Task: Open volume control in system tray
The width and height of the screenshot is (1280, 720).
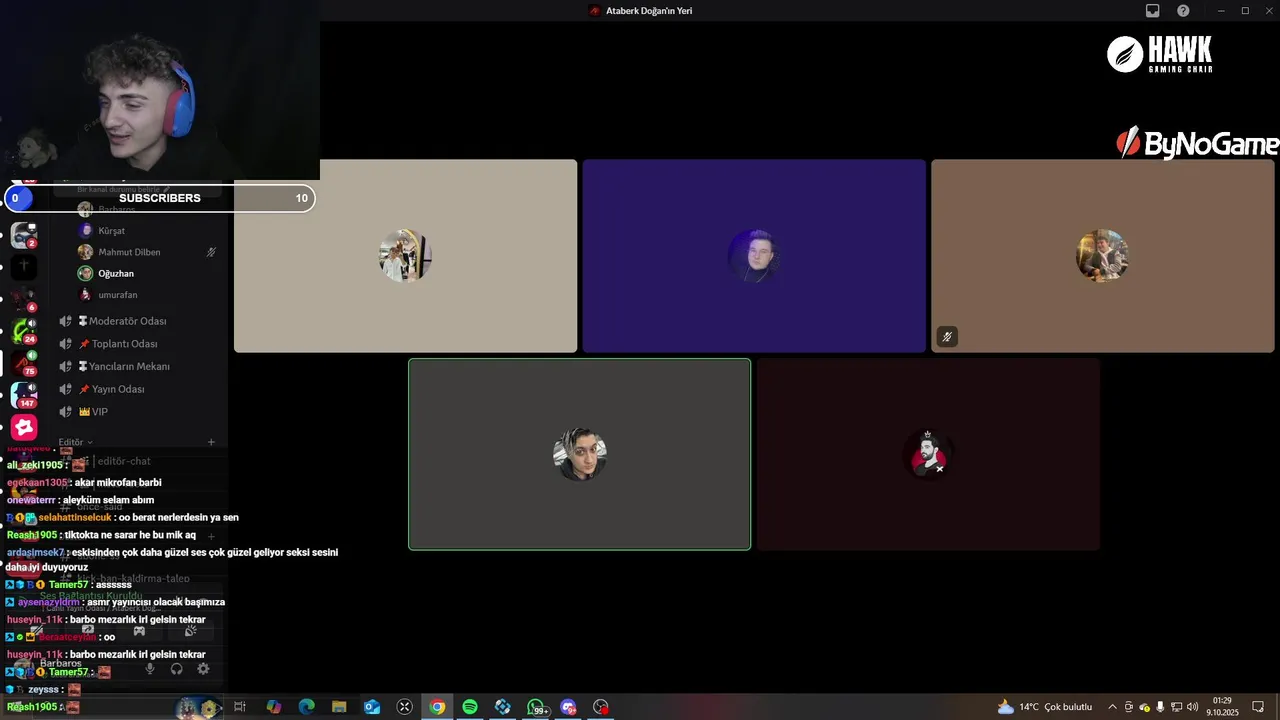Action: point(1193,707)
